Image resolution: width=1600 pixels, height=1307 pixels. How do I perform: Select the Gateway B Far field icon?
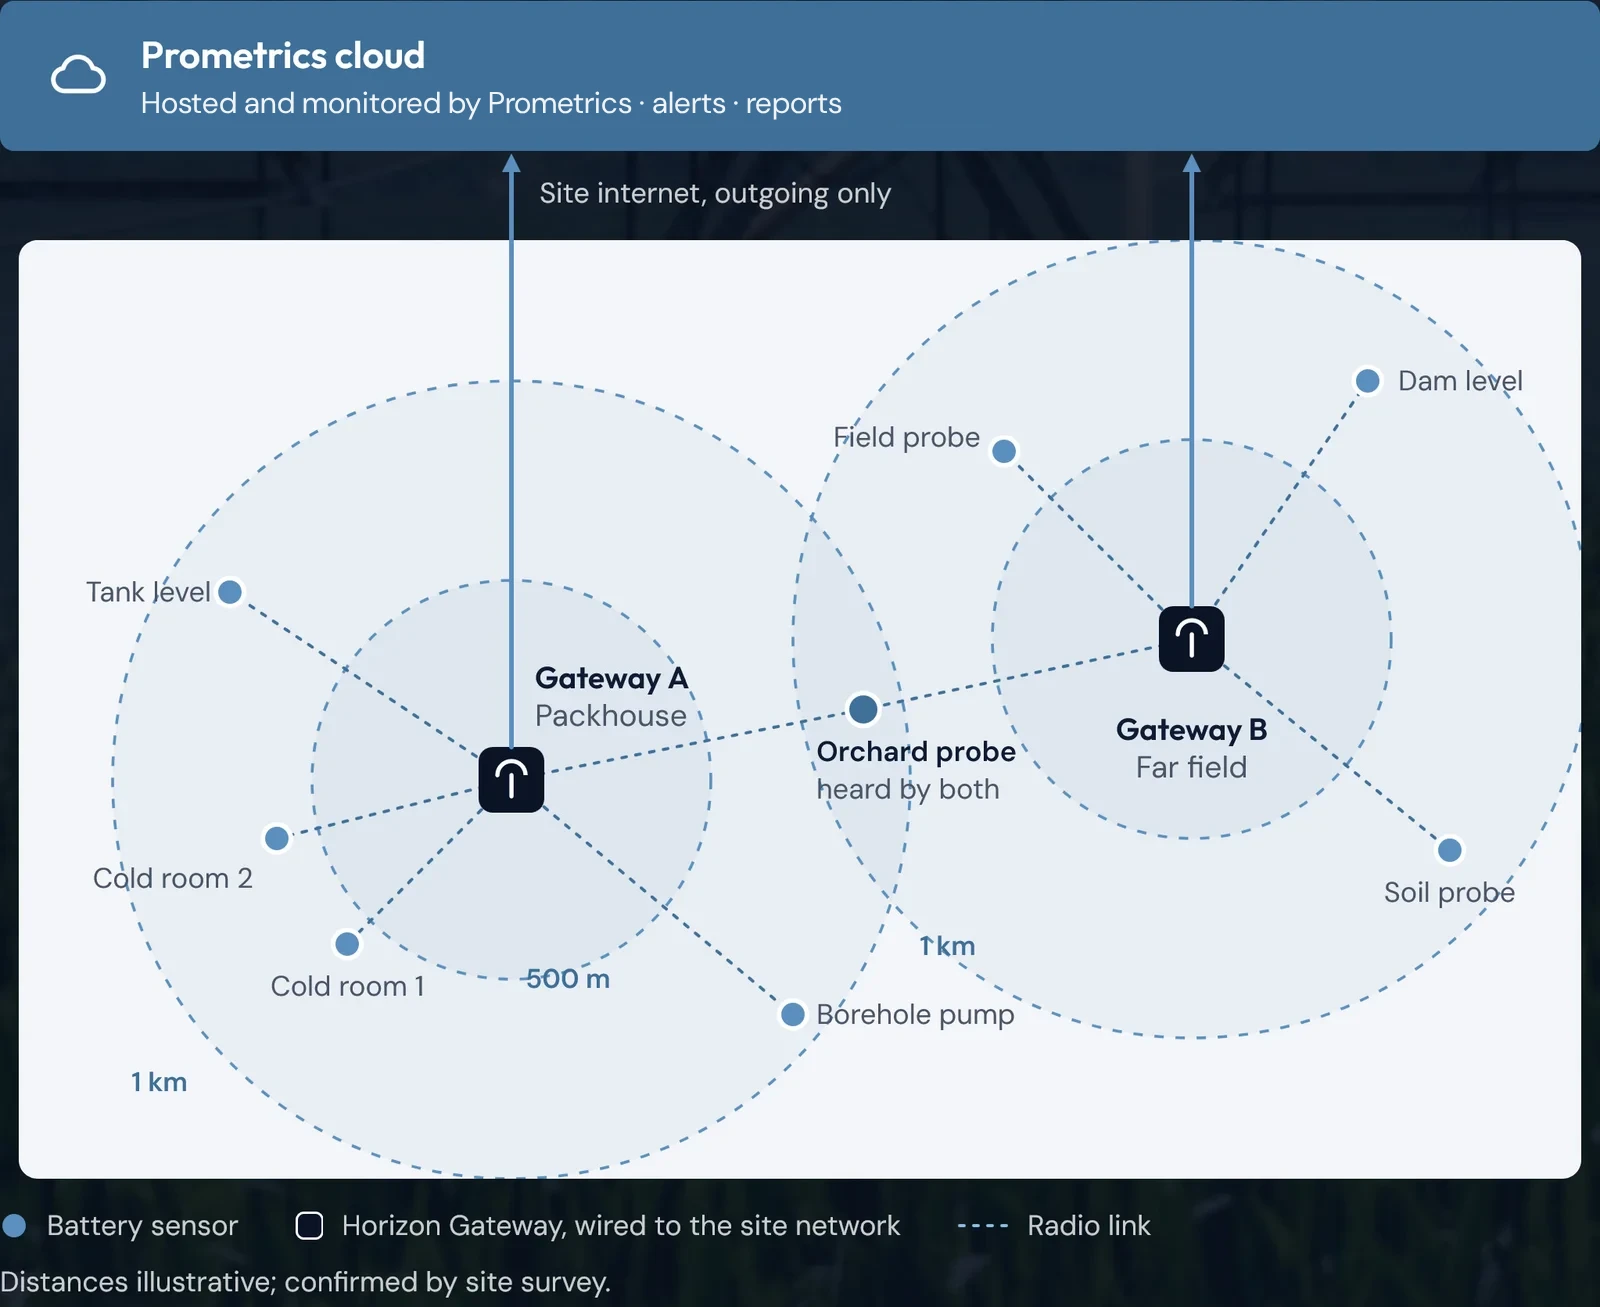pyautogui.click(x=1191, y=639)
